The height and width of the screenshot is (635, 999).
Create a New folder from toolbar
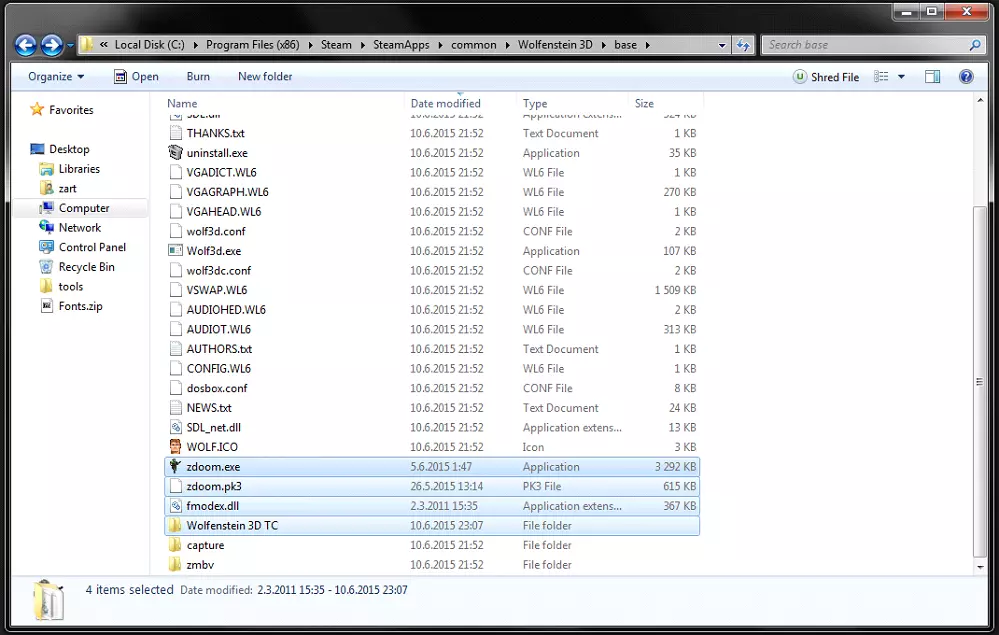pyautogui.click(x=265, y=76)
